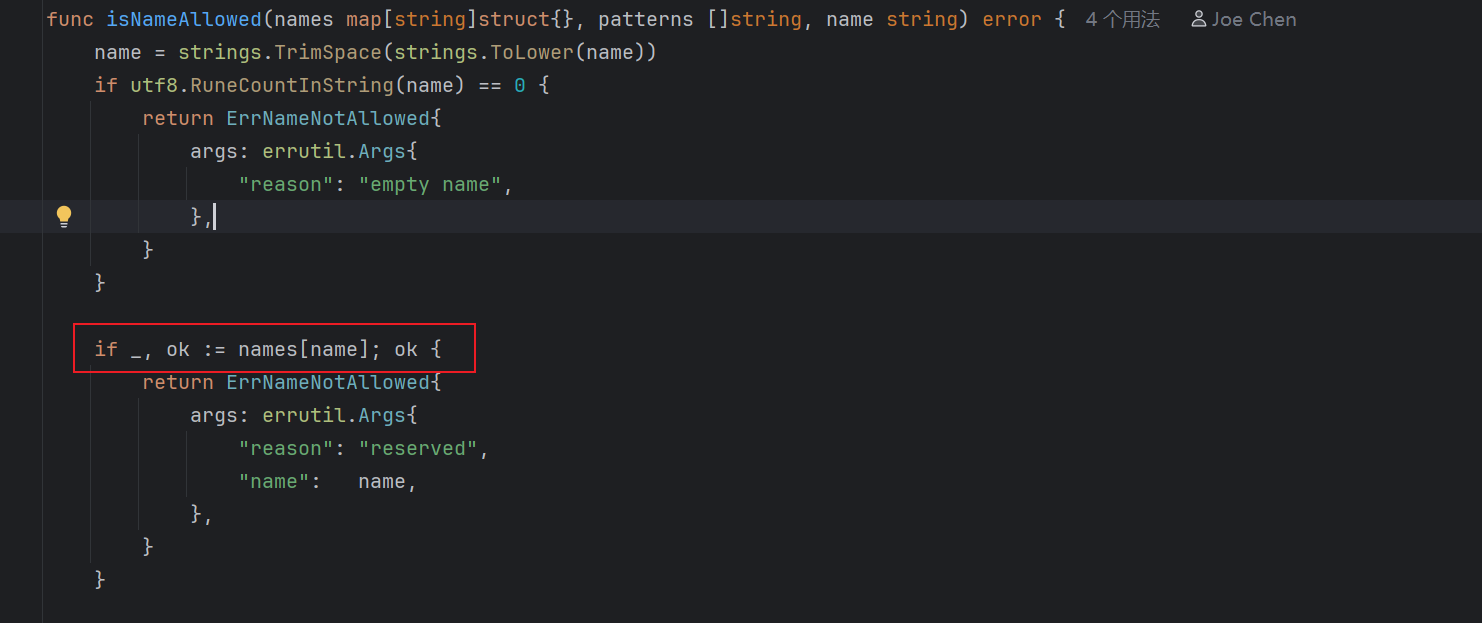Click the author icon beside Joe Chen
The image size is (1482, 623).
pos(1199,19)
